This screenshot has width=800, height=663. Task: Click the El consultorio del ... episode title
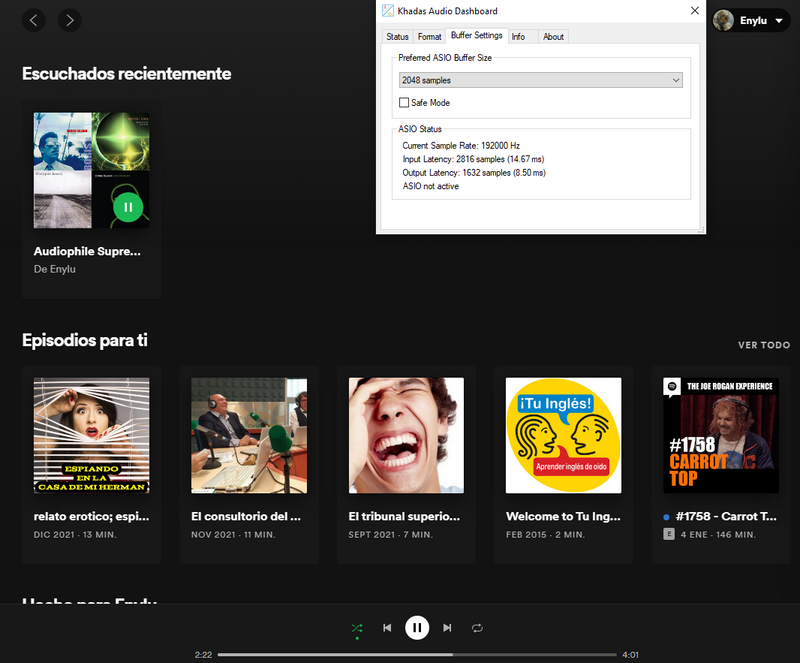click(x=246, y=517)
